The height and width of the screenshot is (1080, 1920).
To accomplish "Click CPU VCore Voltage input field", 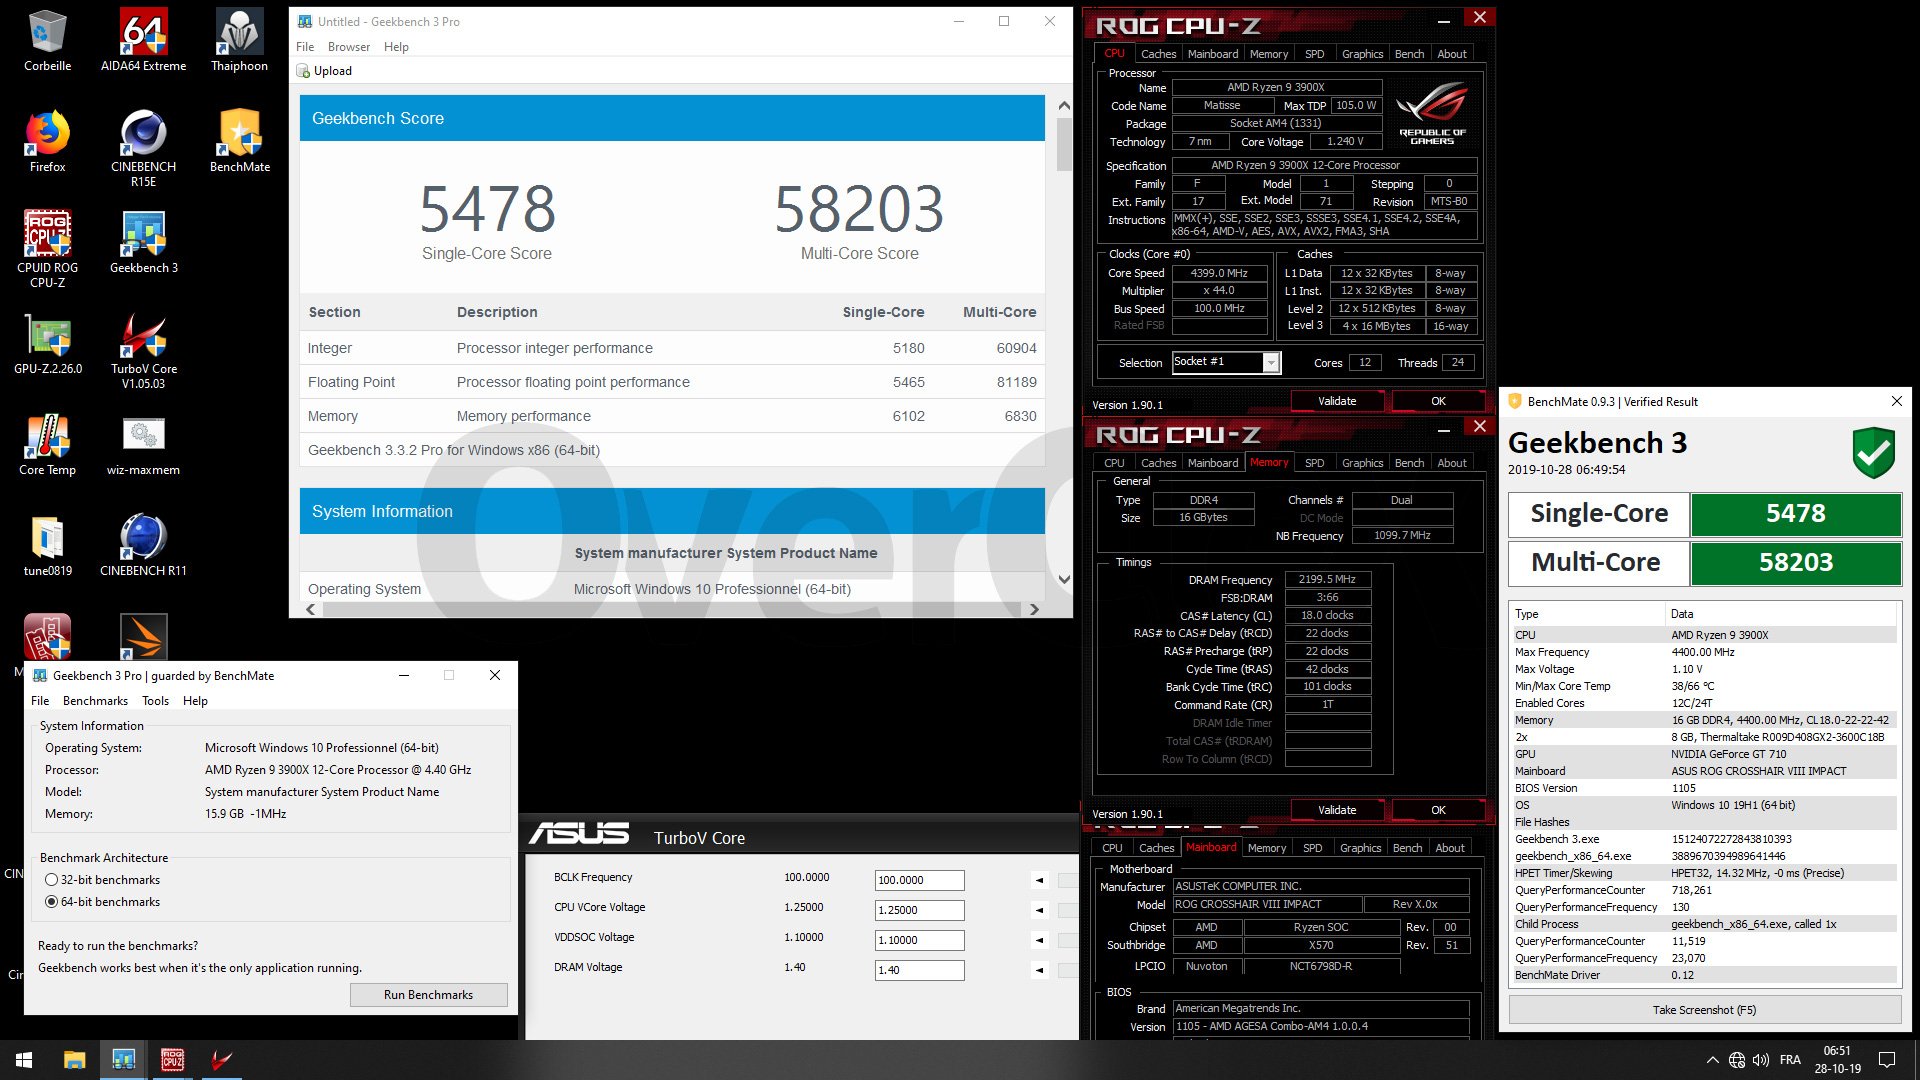I will (x=919, y=910).
